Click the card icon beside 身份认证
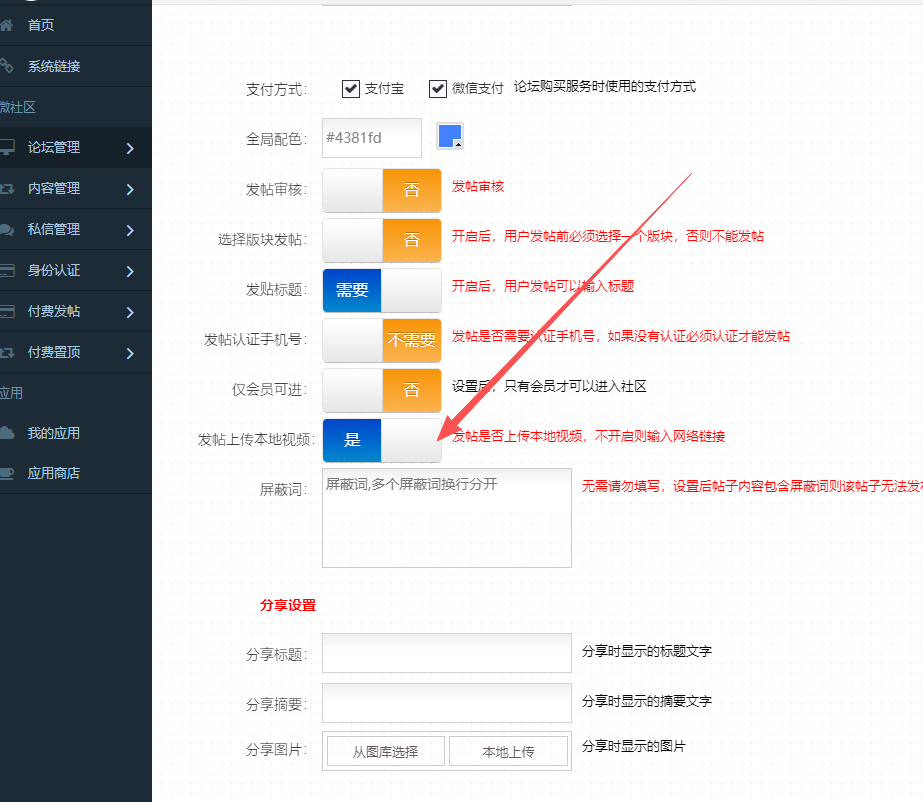Viewport: 923px width, 802px height. pos(6,270)
